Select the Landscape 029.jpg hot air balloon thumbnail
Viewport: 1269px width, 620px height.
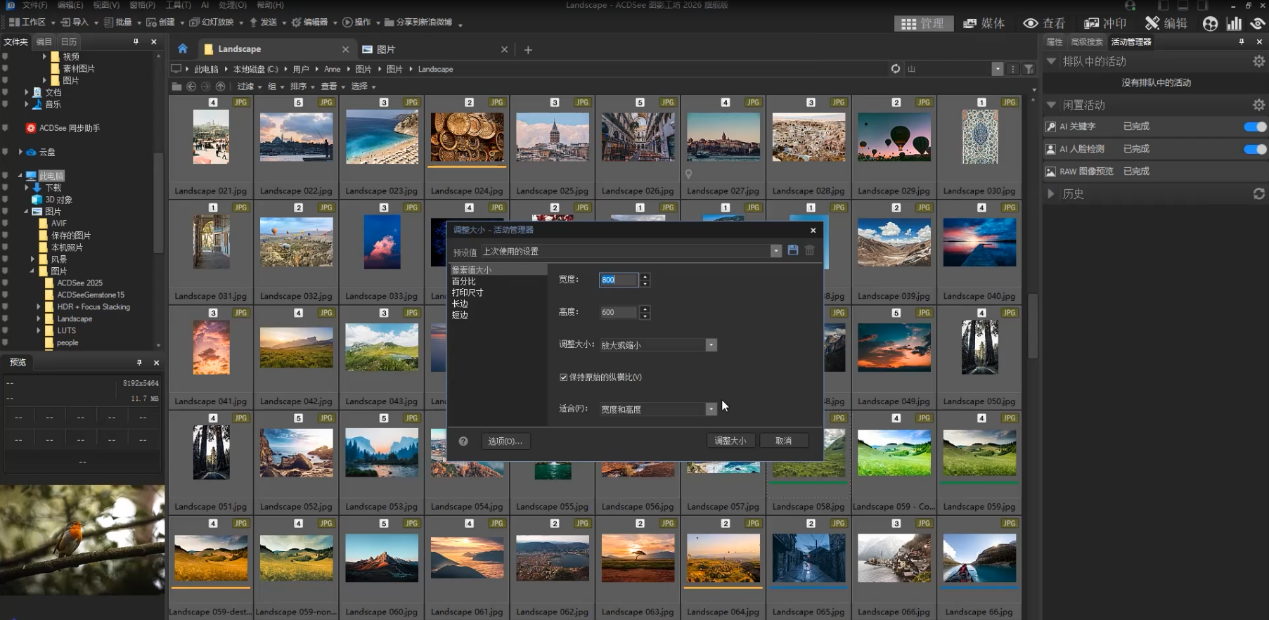[894, 137]
